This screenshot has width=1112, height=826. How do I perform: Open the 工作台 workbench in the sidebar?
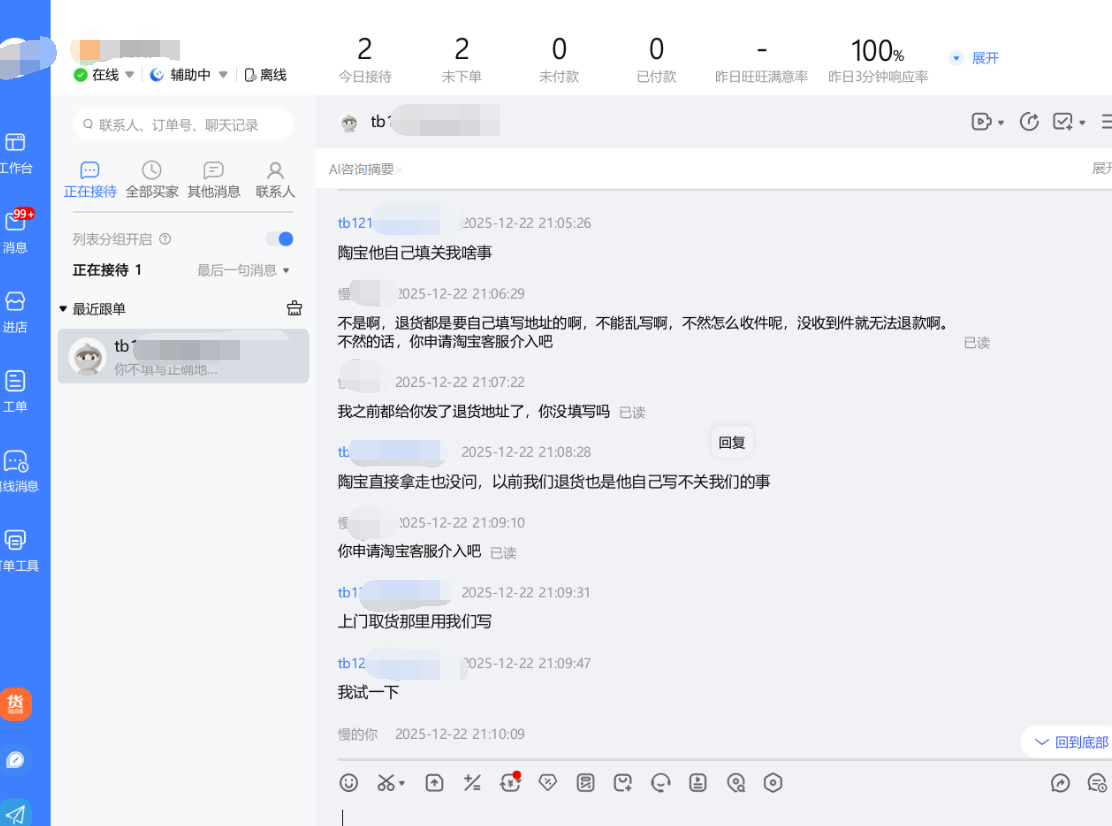point(16,153)
